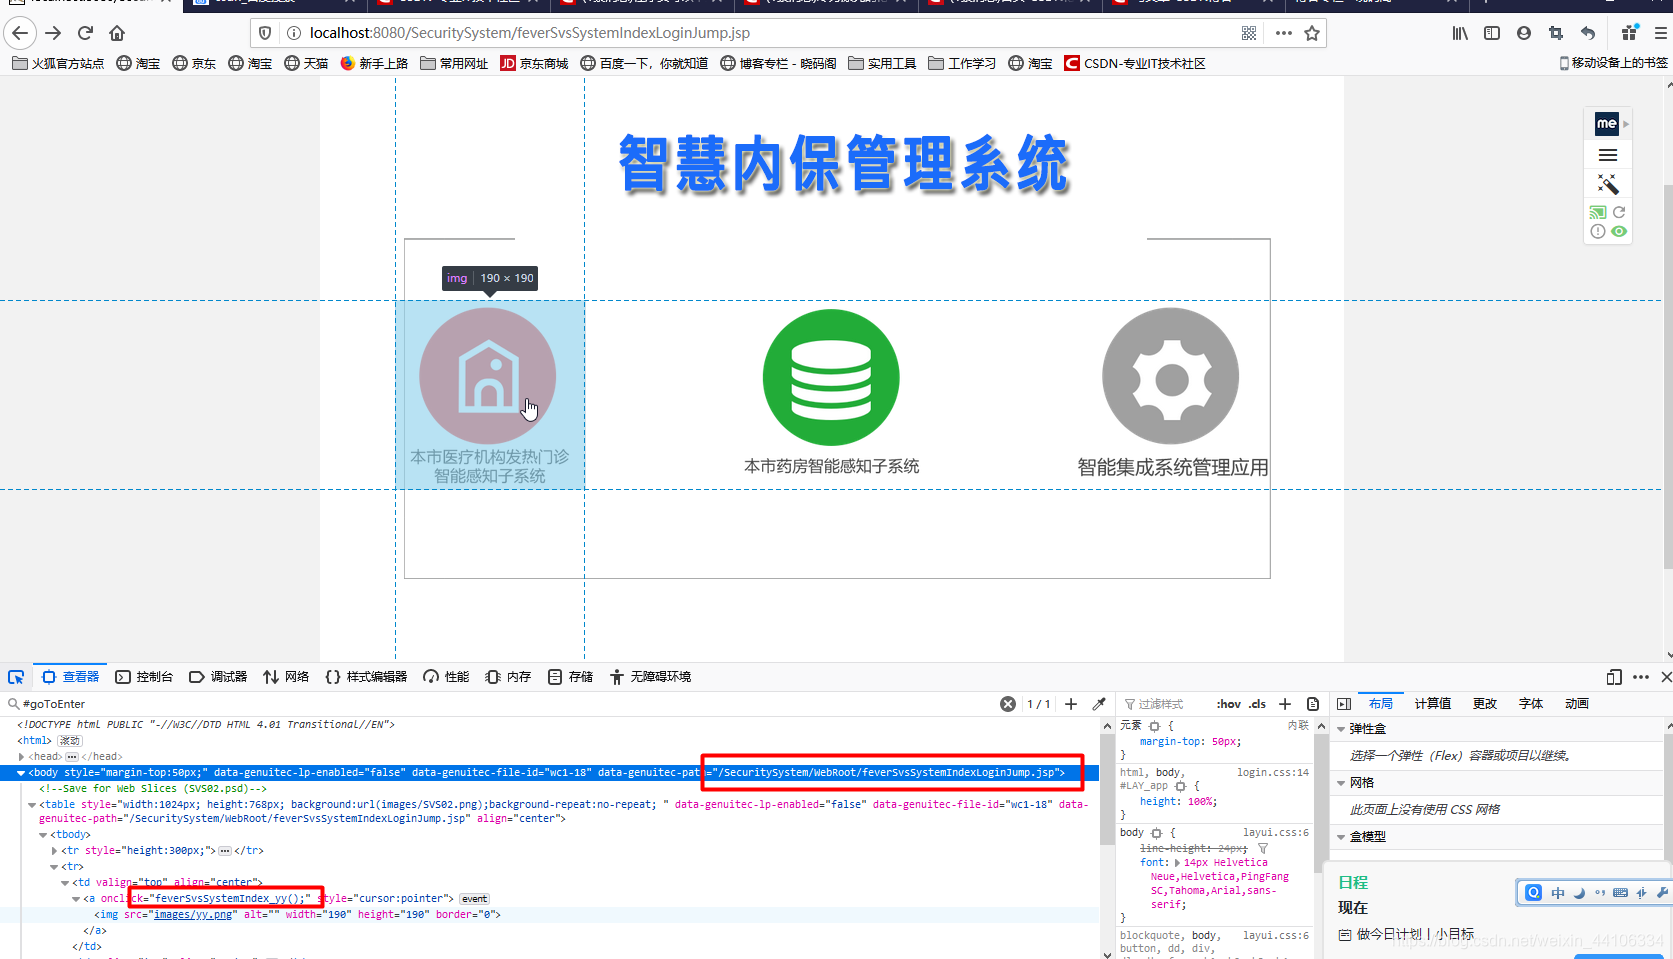The height and width of the screenshot is (959, 1673).
Task: Open the 无障碍环境 Accessibility tab
Action: [x=650, y=677]
